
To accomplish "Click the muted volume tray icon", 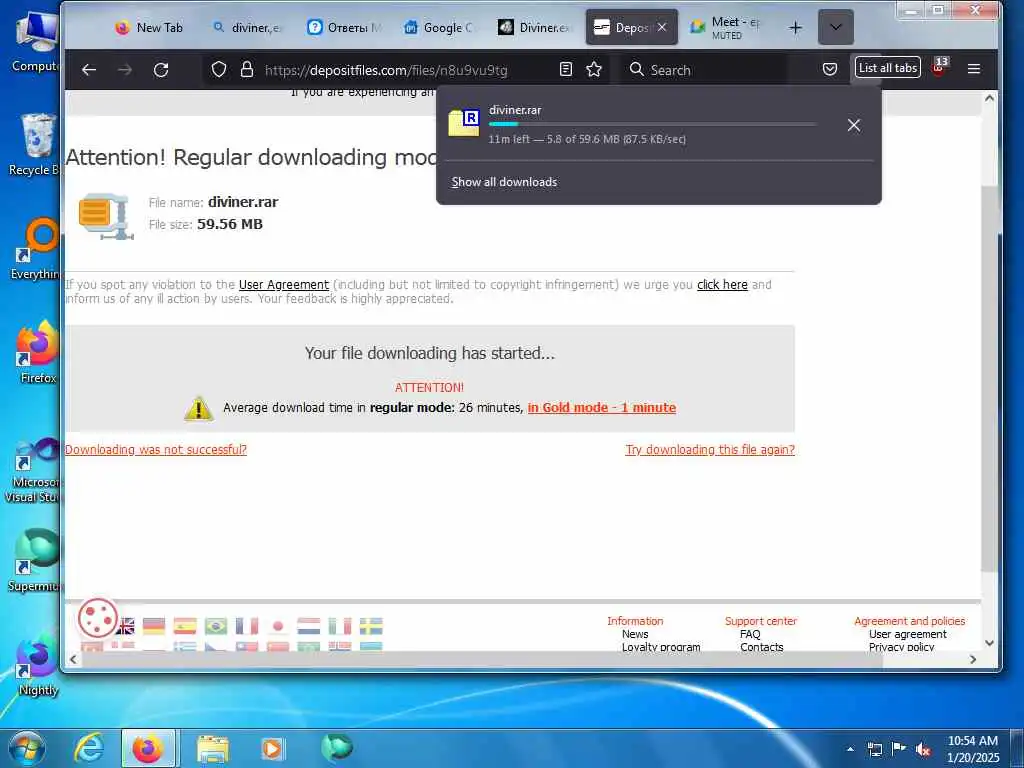I will point(923,750).
